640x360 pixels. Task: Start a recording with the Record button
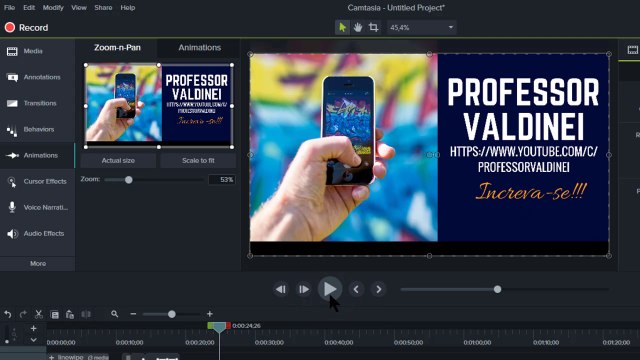[27, 27]
